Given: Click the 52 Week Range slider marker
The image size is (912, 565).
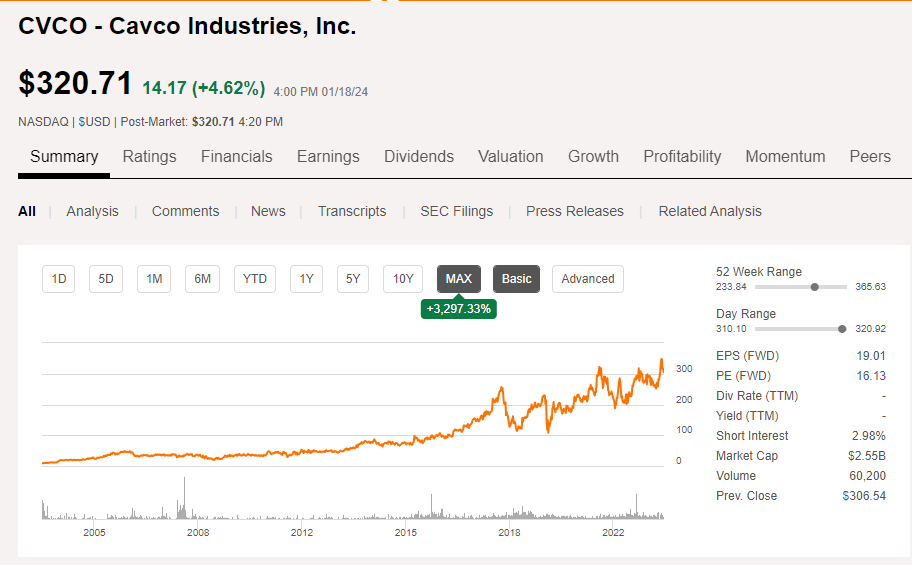Looking at the screenshot, I should (815, 287).
